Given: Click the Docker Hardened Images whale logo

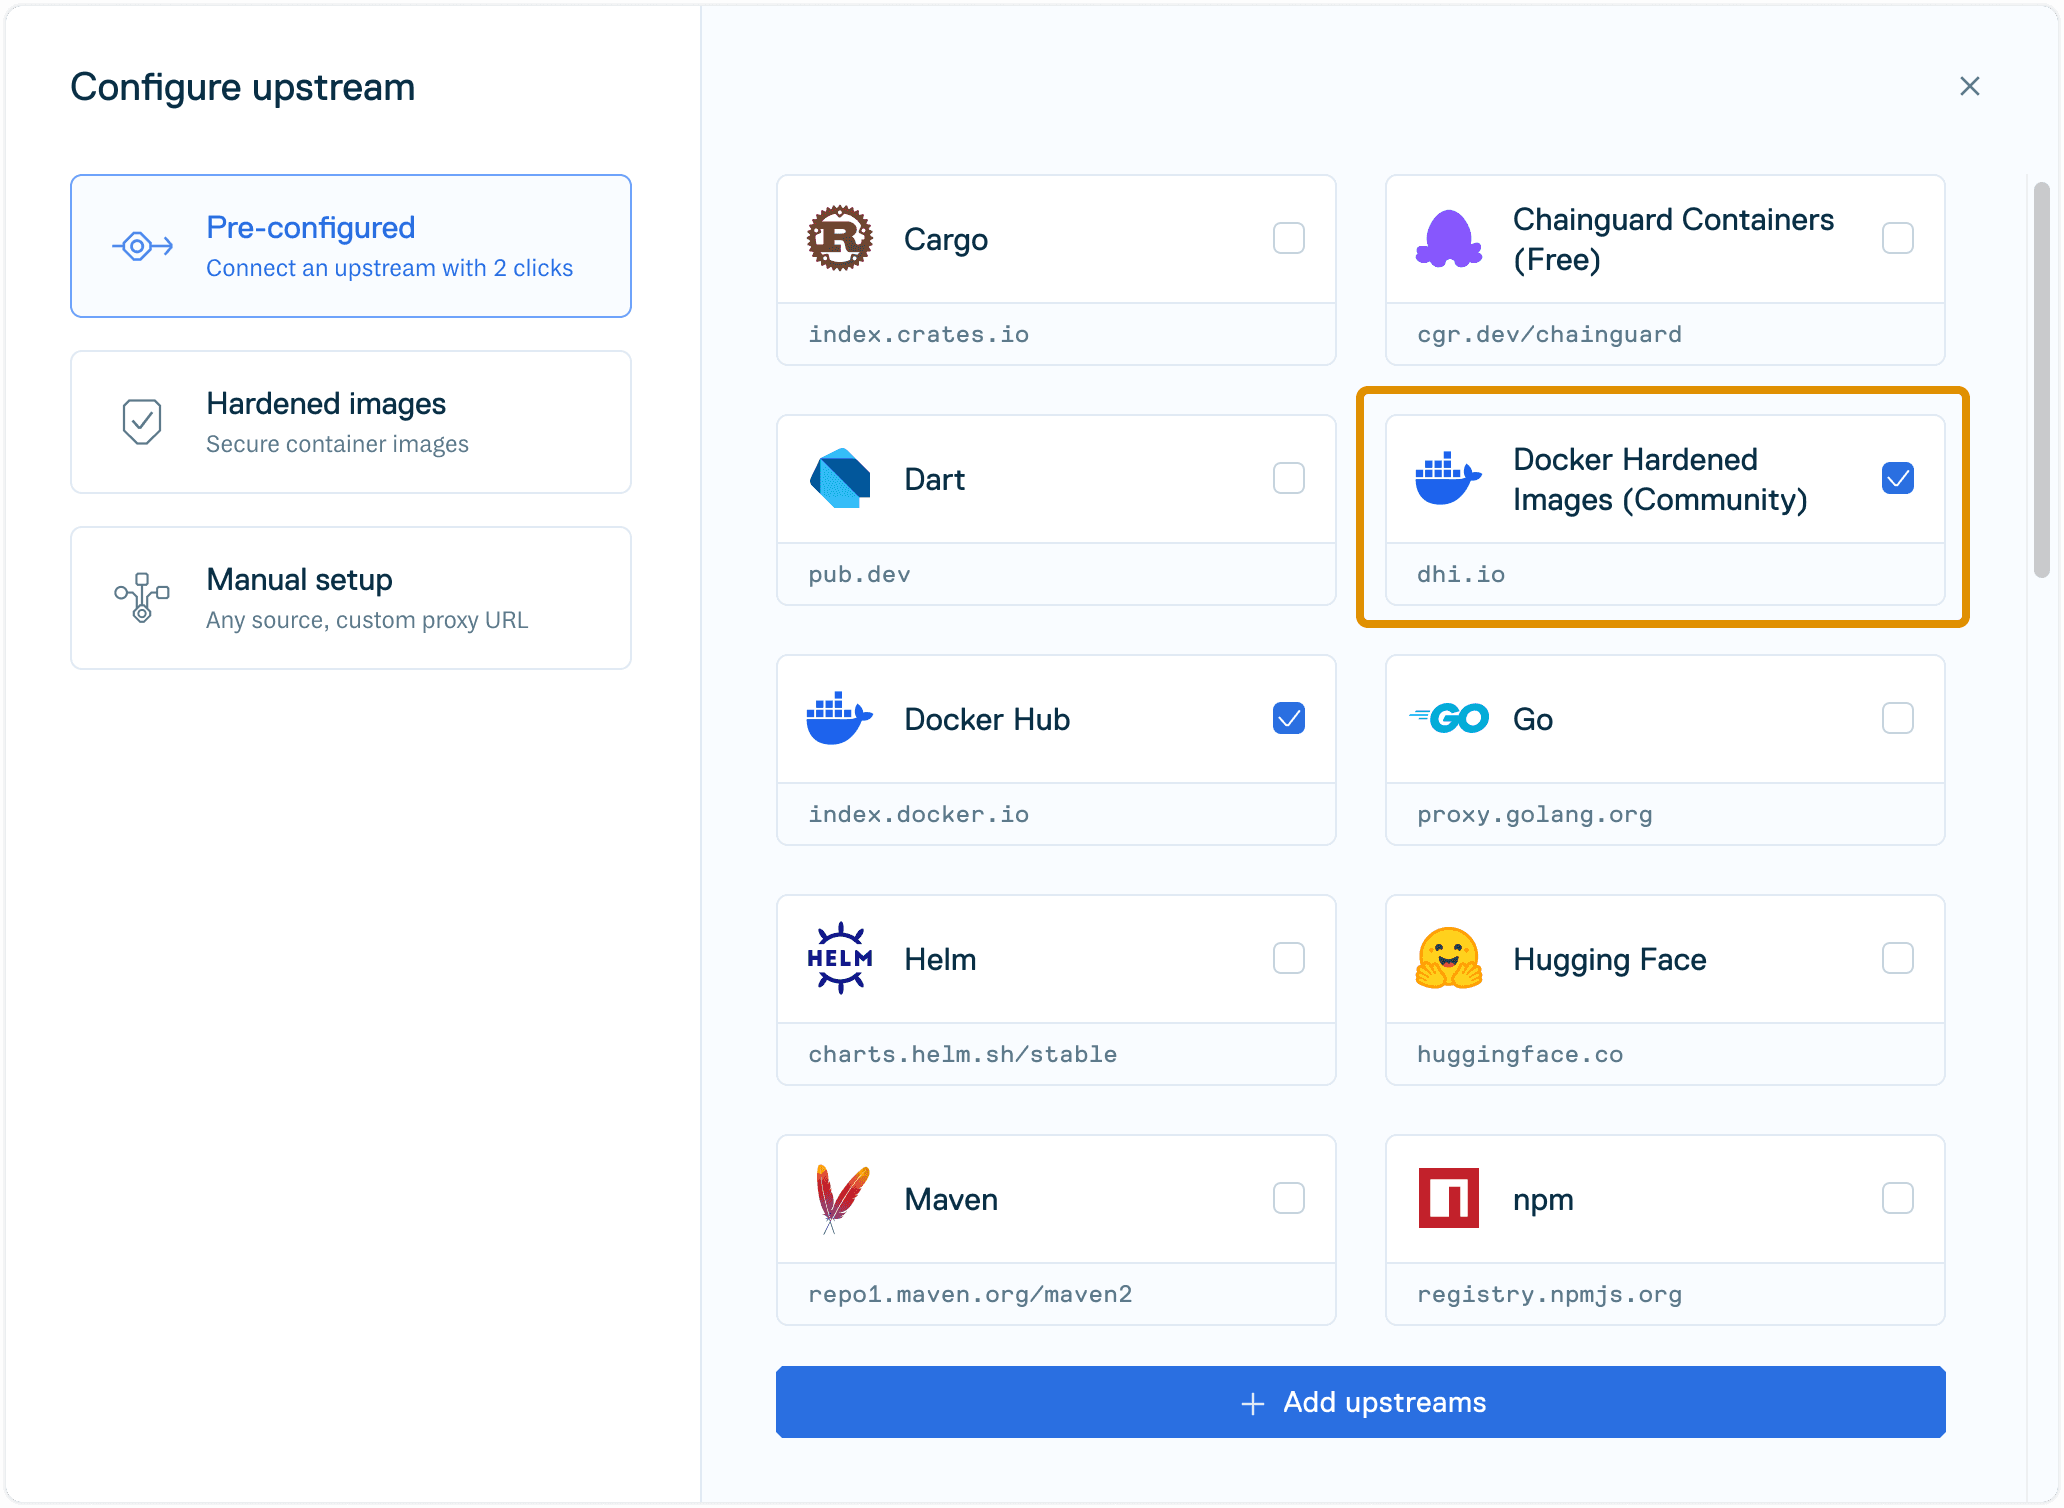Looking at the screenshot, I should coord(1448,479).
